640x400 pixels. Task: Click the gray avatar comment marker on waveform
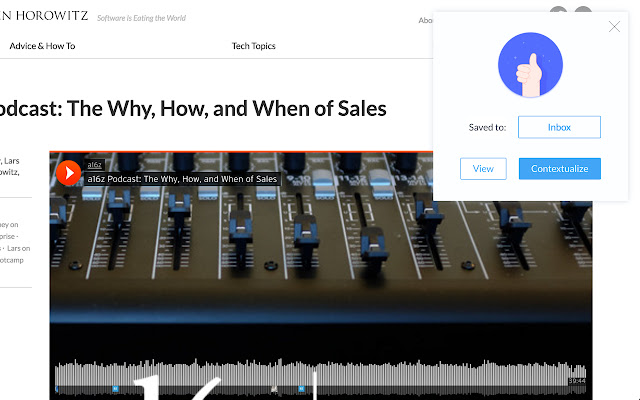(274, 389)
